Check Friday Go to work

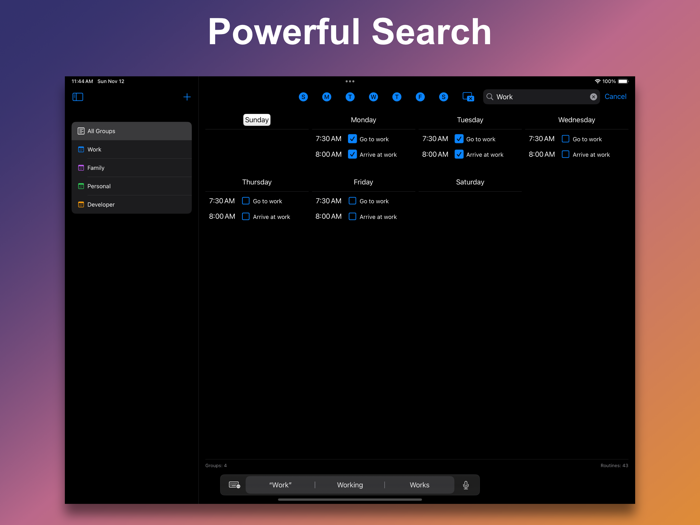(352, 201)
